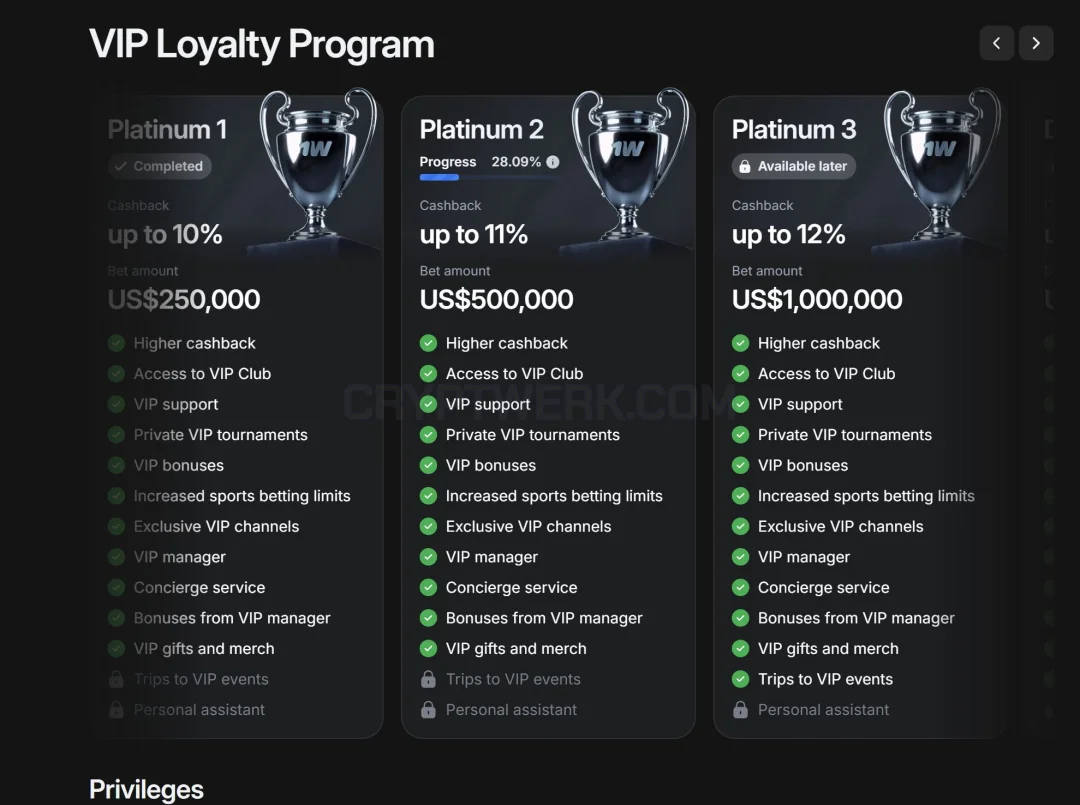Click Platinum 3 VIP manager checkmark
The height and width of the screenshot is (805, 1080).
[x=740, y=556]
